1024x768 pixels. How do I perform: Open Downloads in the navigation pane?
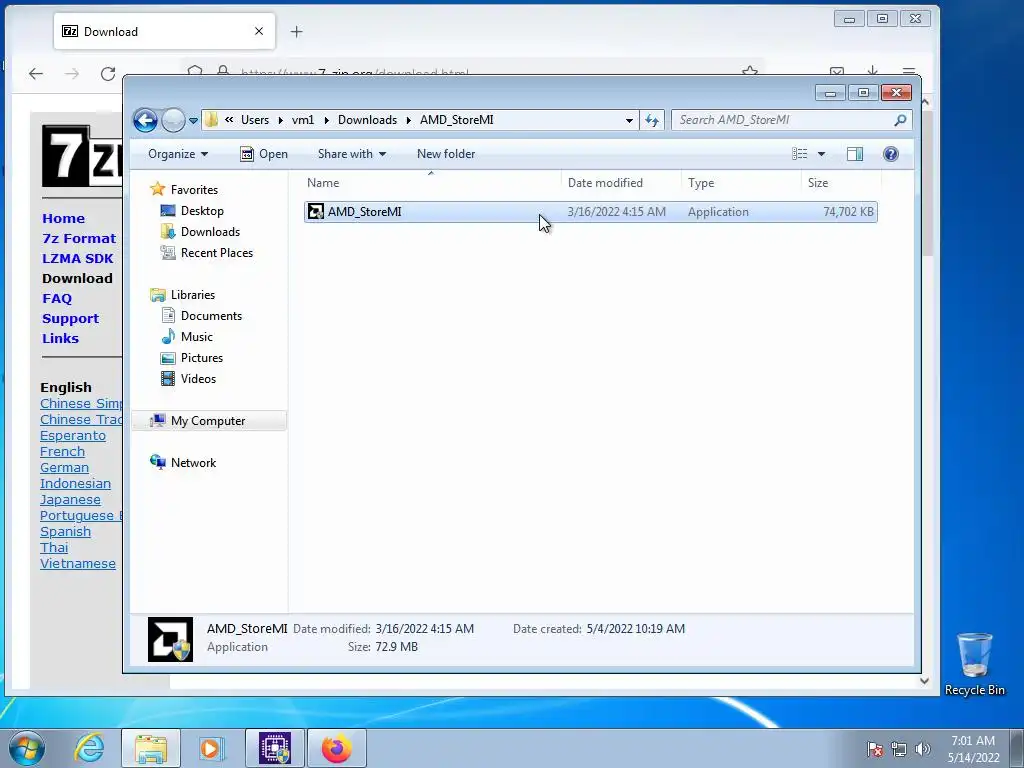[x=210, y=232]
